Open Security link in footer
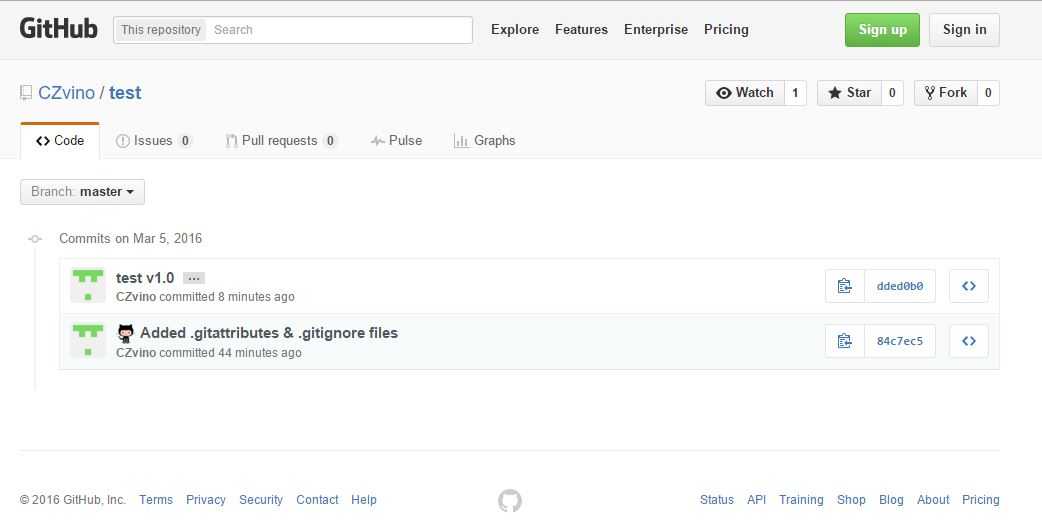 tap(261, 500)
